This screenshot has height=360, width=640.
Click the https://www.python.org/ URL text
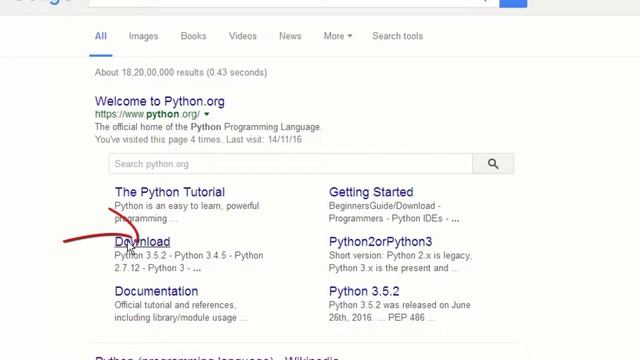(147, 114)
